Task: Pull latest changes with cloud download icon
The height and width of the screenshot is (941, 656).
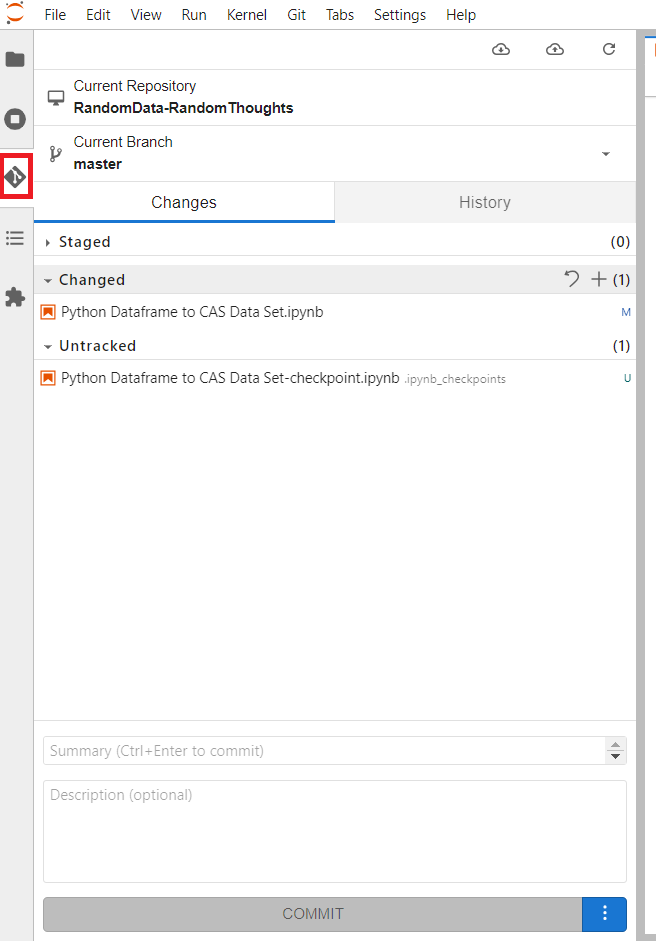Action: [501, 49]
